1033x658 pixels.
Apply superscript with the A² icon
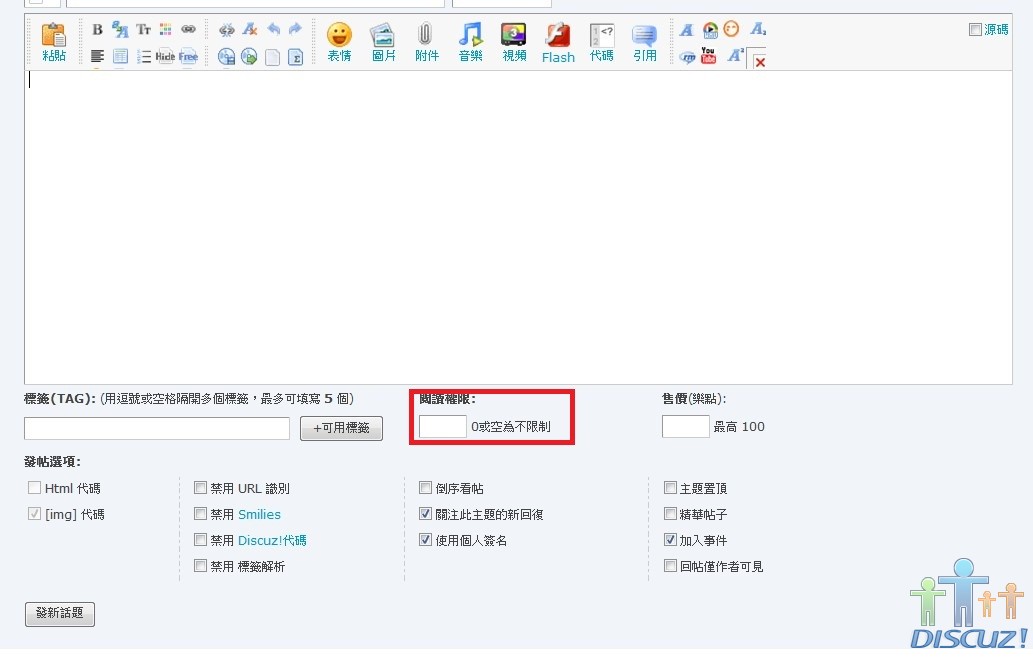pos(735,55)
